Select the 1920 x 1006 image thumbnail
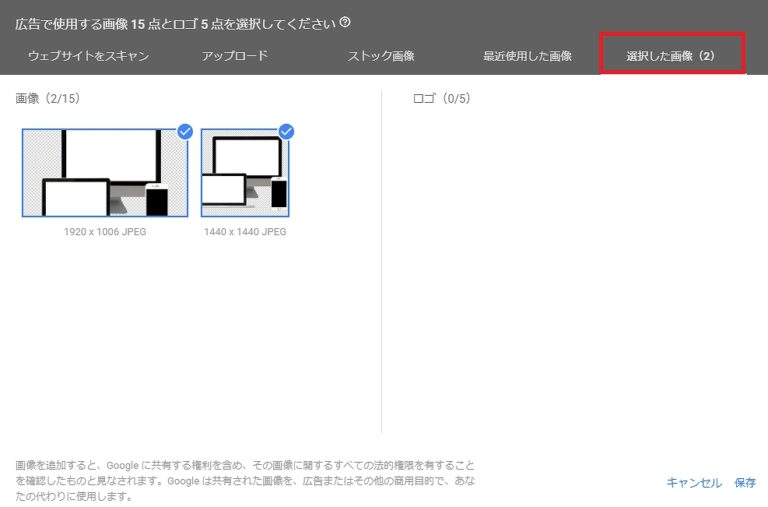Viewport: 768px width, 507px height. [x=104, y=173]
